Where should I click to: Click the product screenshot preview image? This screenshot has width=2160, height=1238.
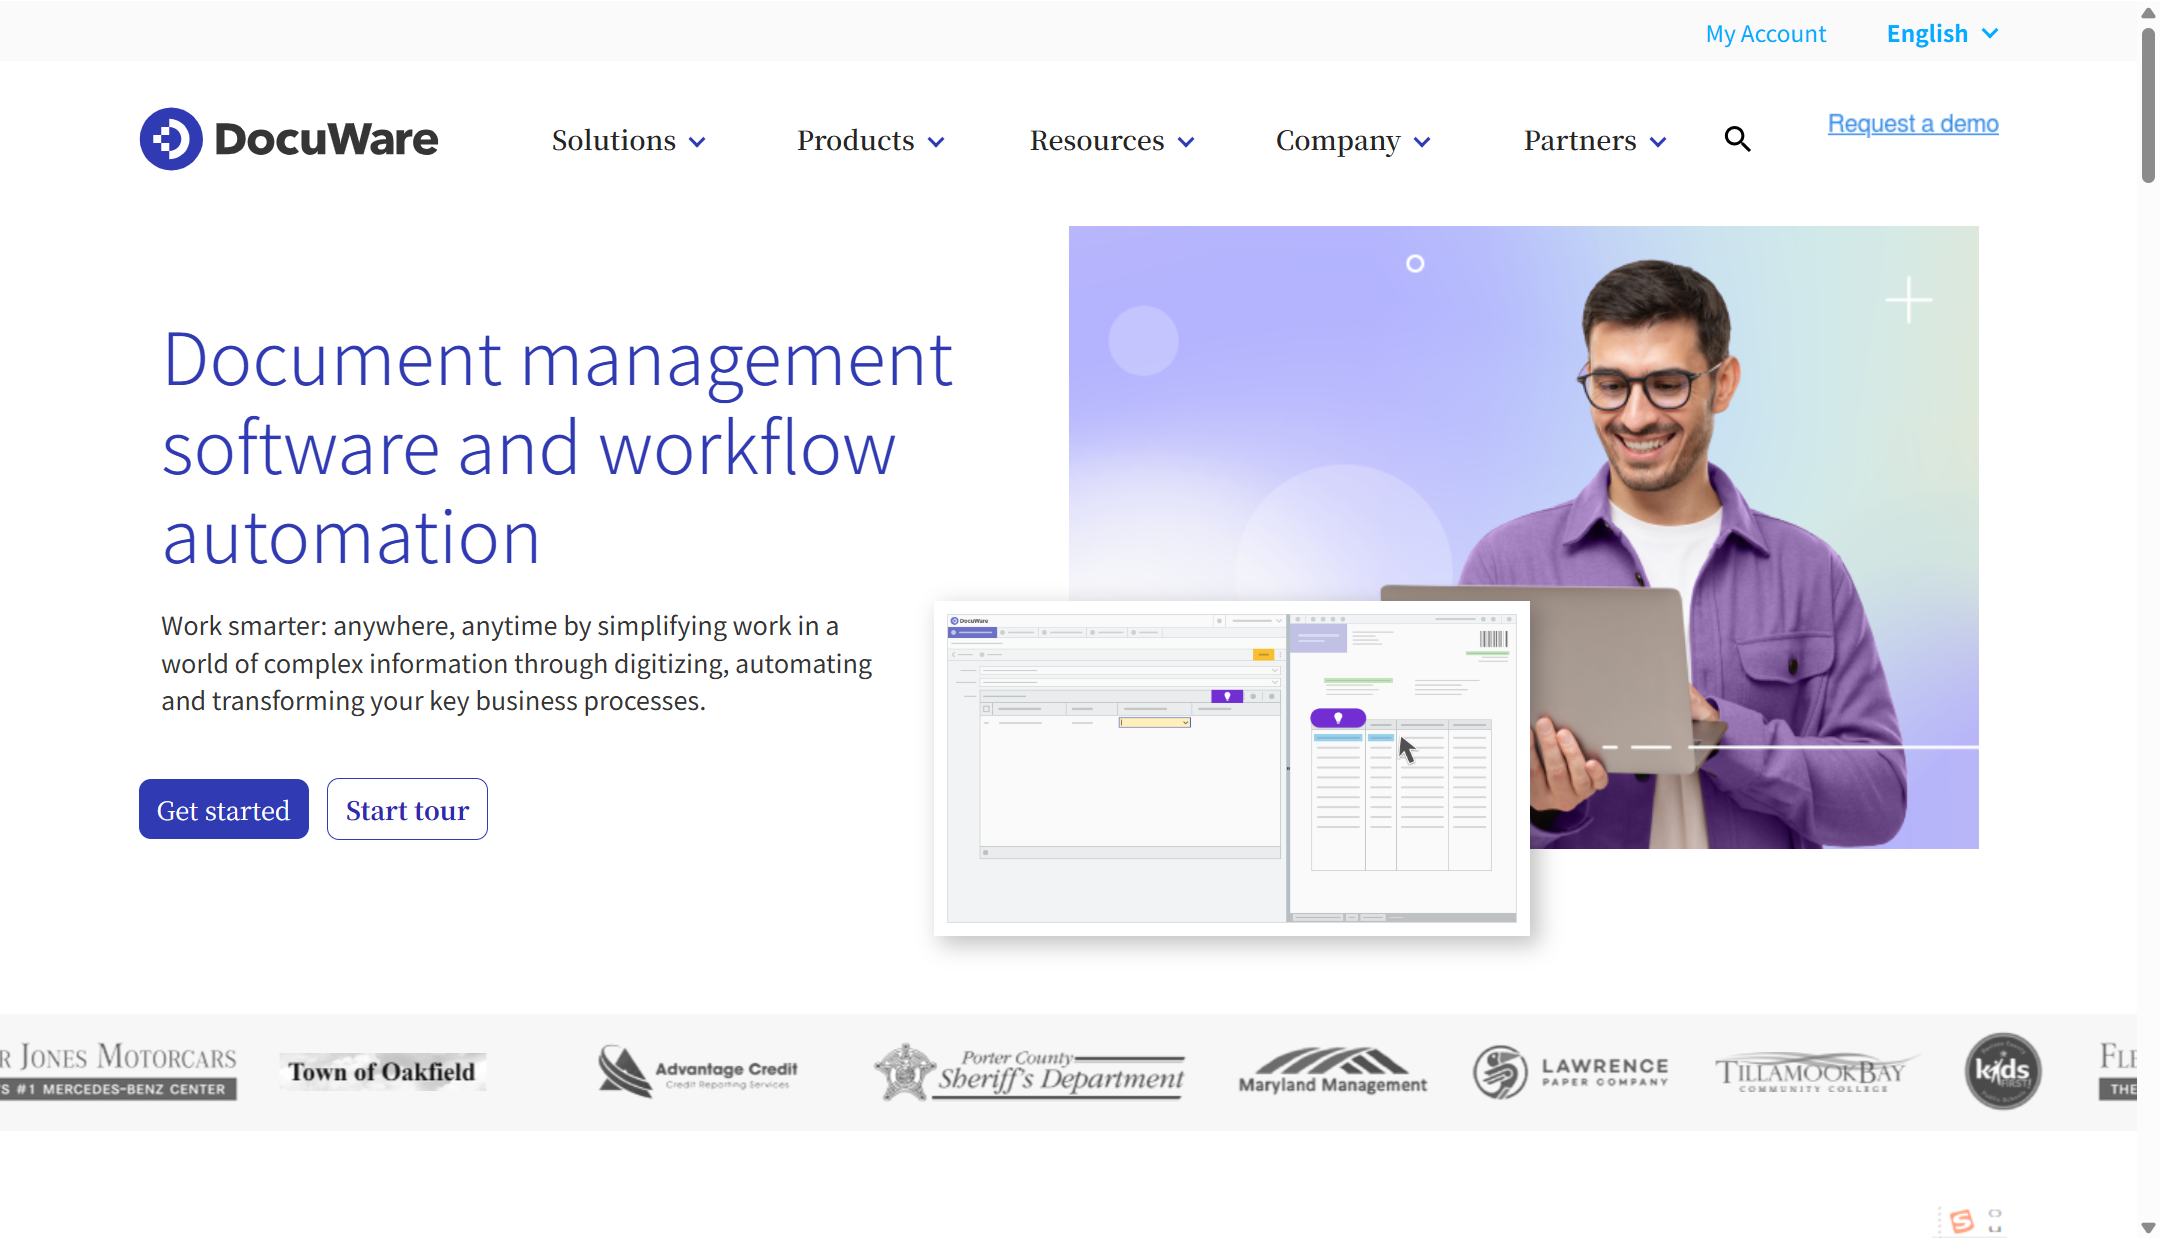click(x=1231, y=768)
